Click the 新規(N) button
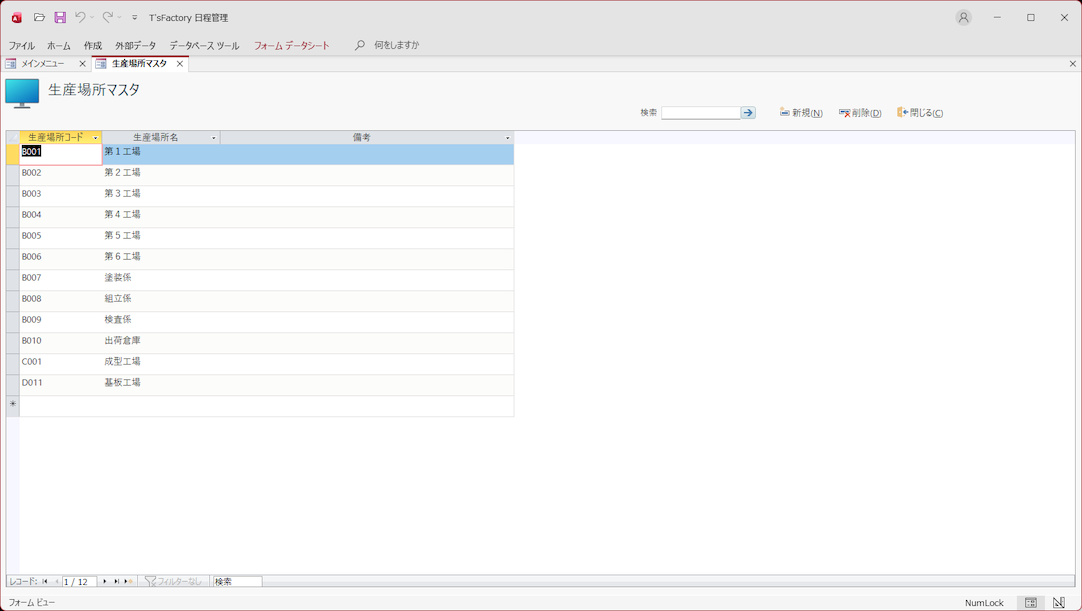 (x=801, y=113)
